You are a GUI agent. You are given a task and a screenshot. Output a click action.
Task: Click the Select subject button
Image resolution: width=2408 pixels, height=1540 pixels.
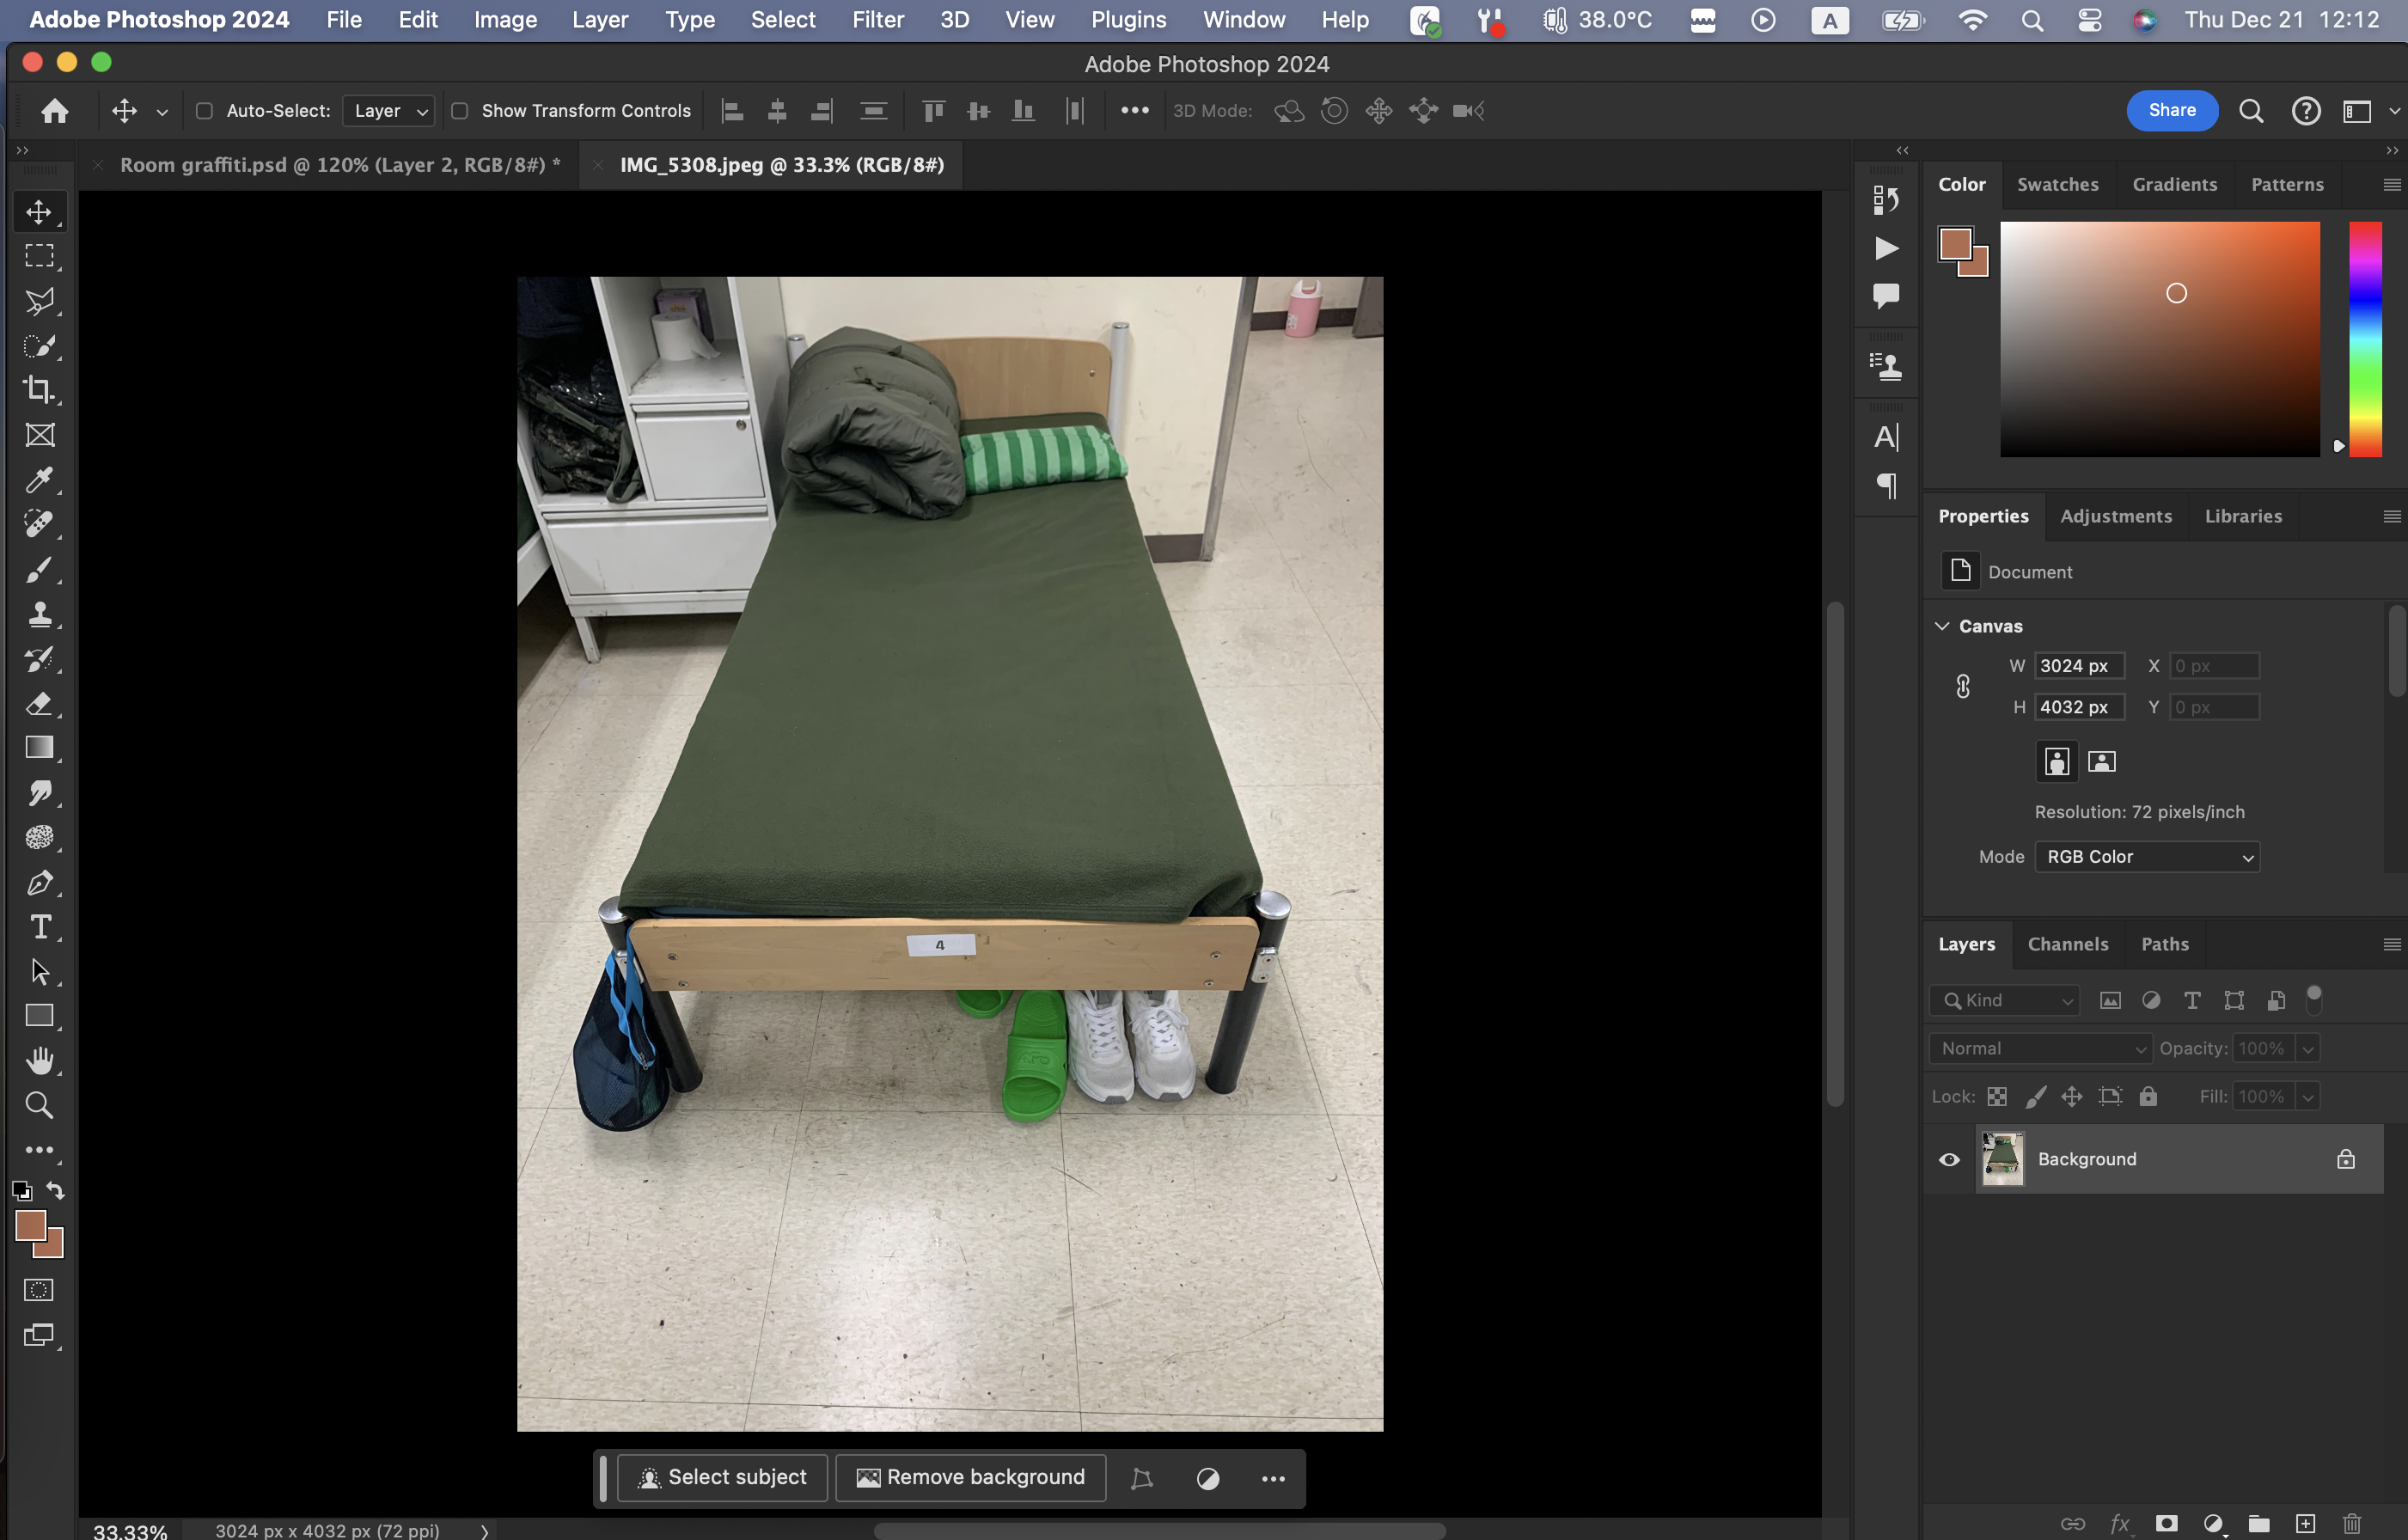722,1477
